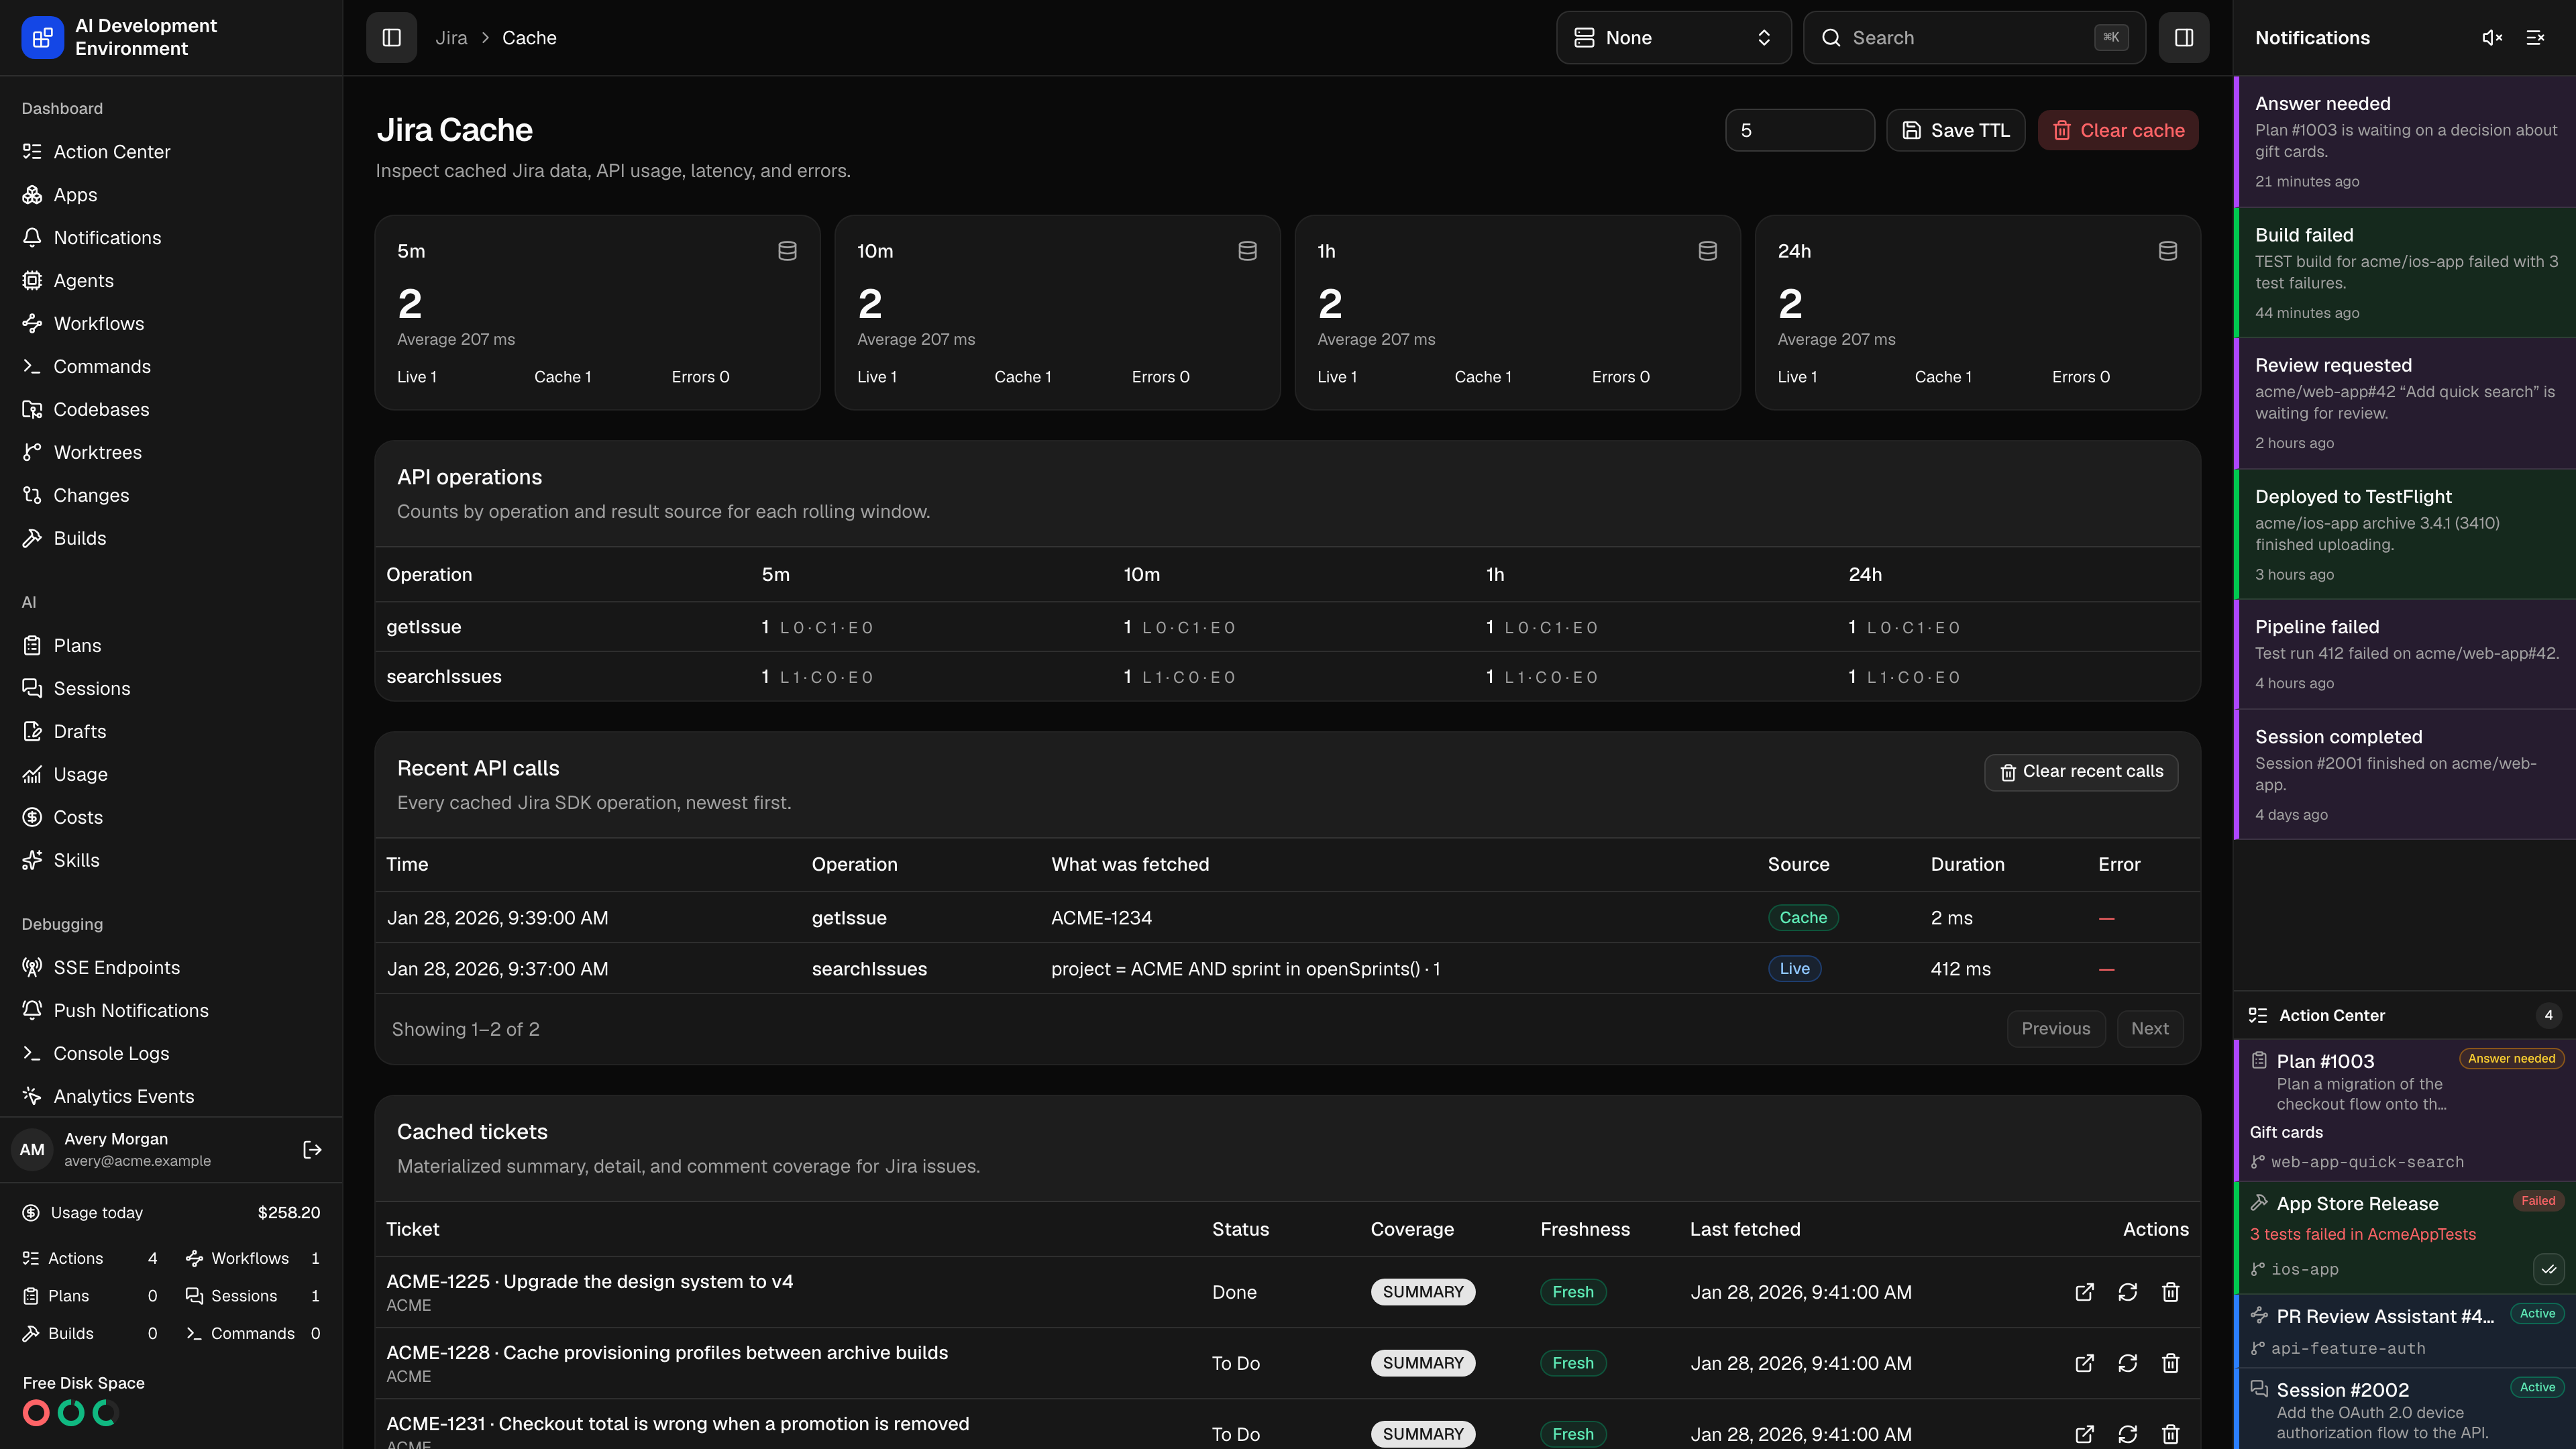Open Costs in sidebar
The height and width of the screenshot is (1449, 2576).
(171, 818)
